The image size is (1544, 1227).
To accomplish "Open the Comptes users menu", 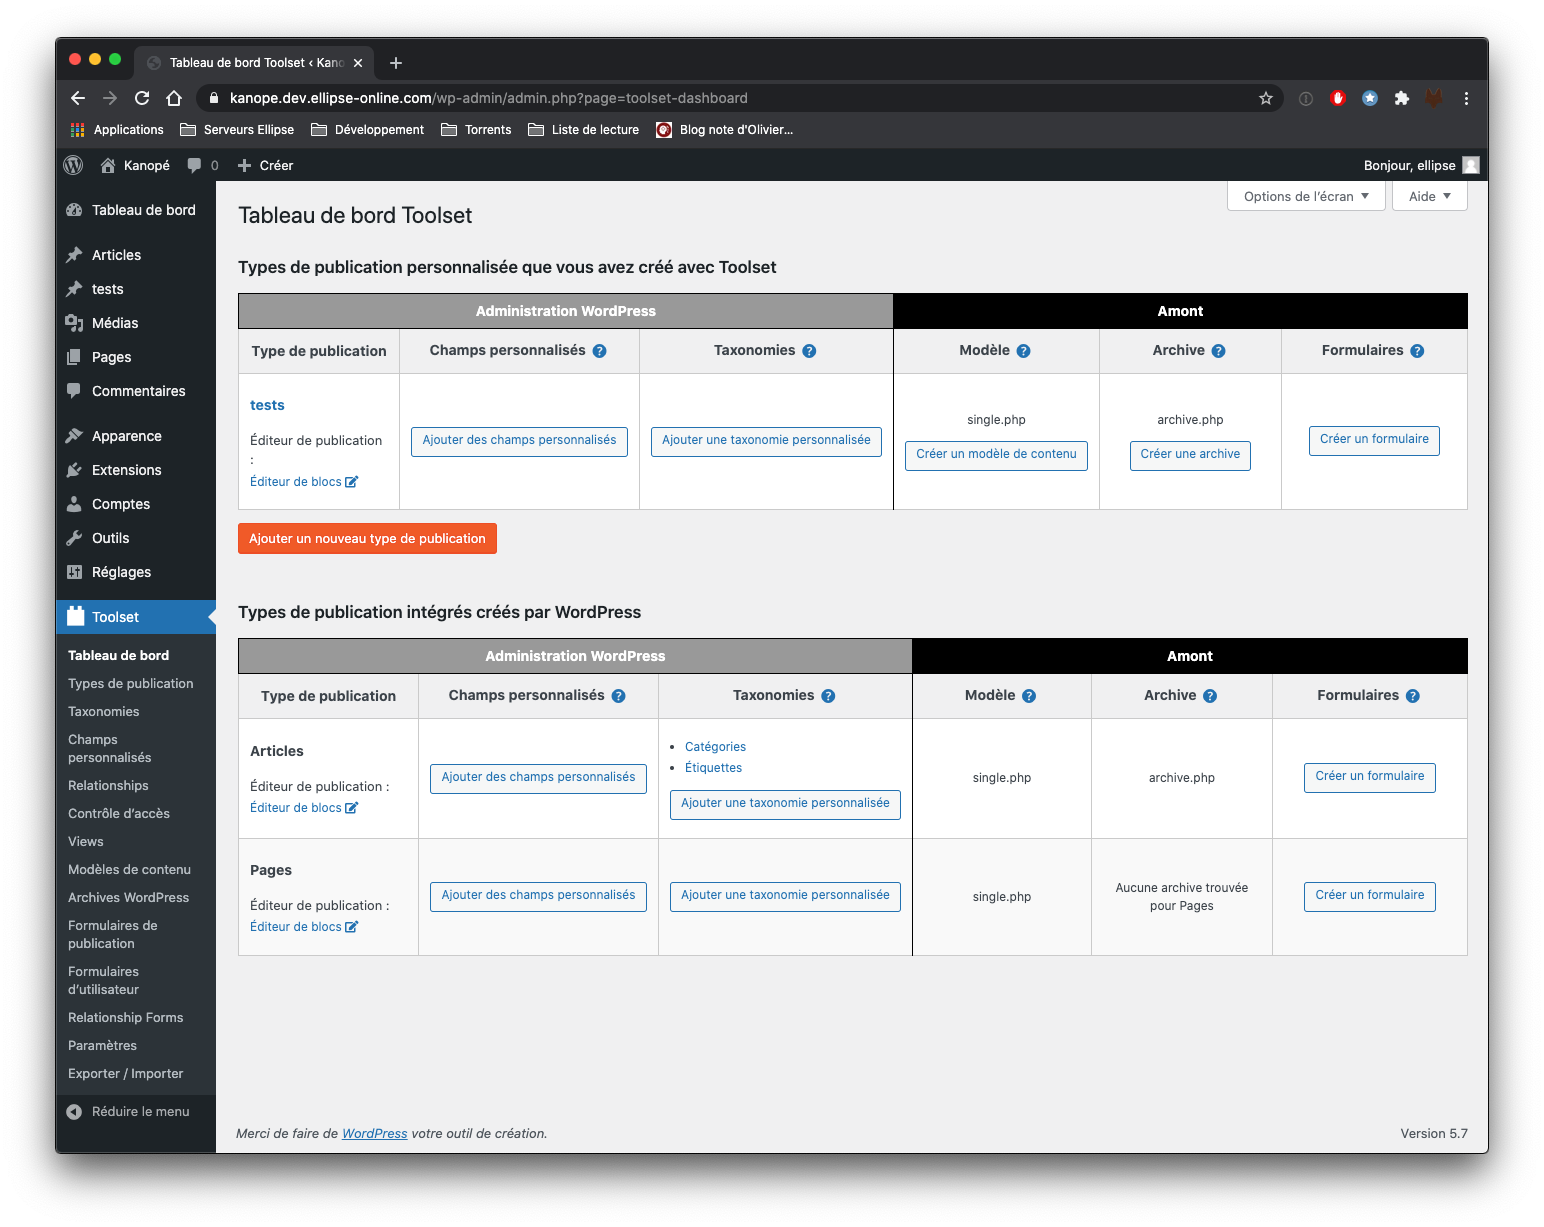I will point(136,504).
